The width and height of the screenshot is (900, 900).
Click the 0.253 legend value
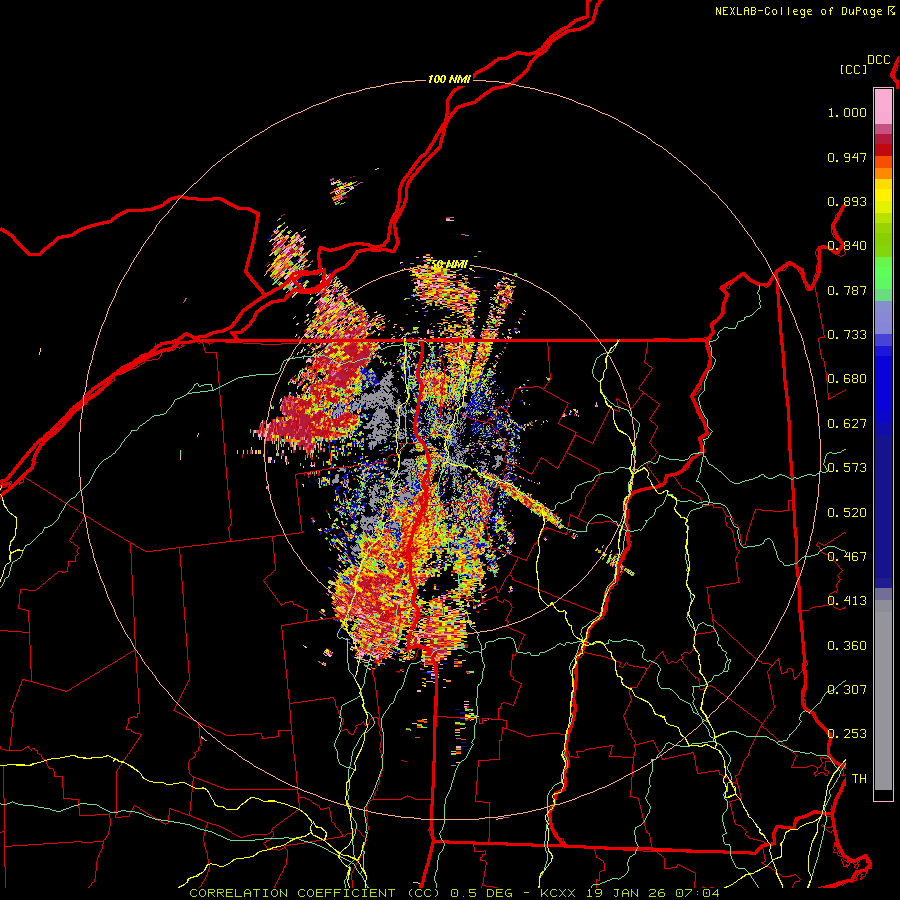click(x=847, y=734)
